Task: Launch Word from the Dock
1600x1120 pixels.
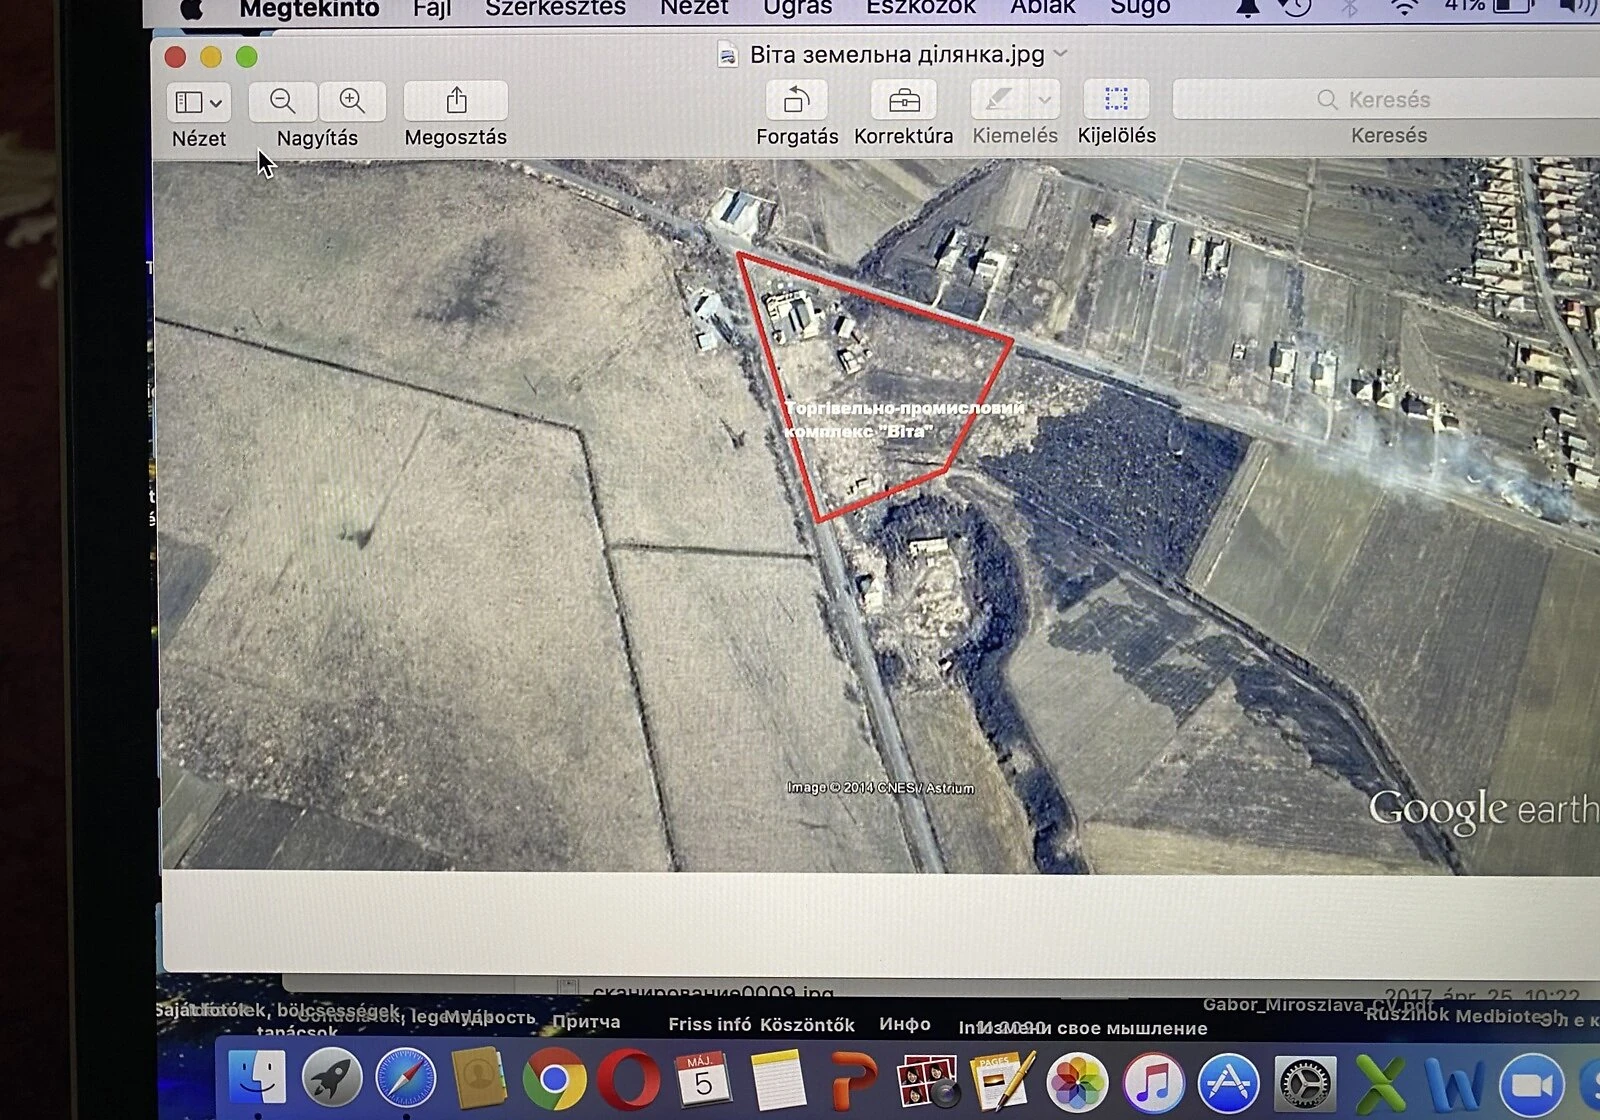Action: click(x=1454, y=1086)
